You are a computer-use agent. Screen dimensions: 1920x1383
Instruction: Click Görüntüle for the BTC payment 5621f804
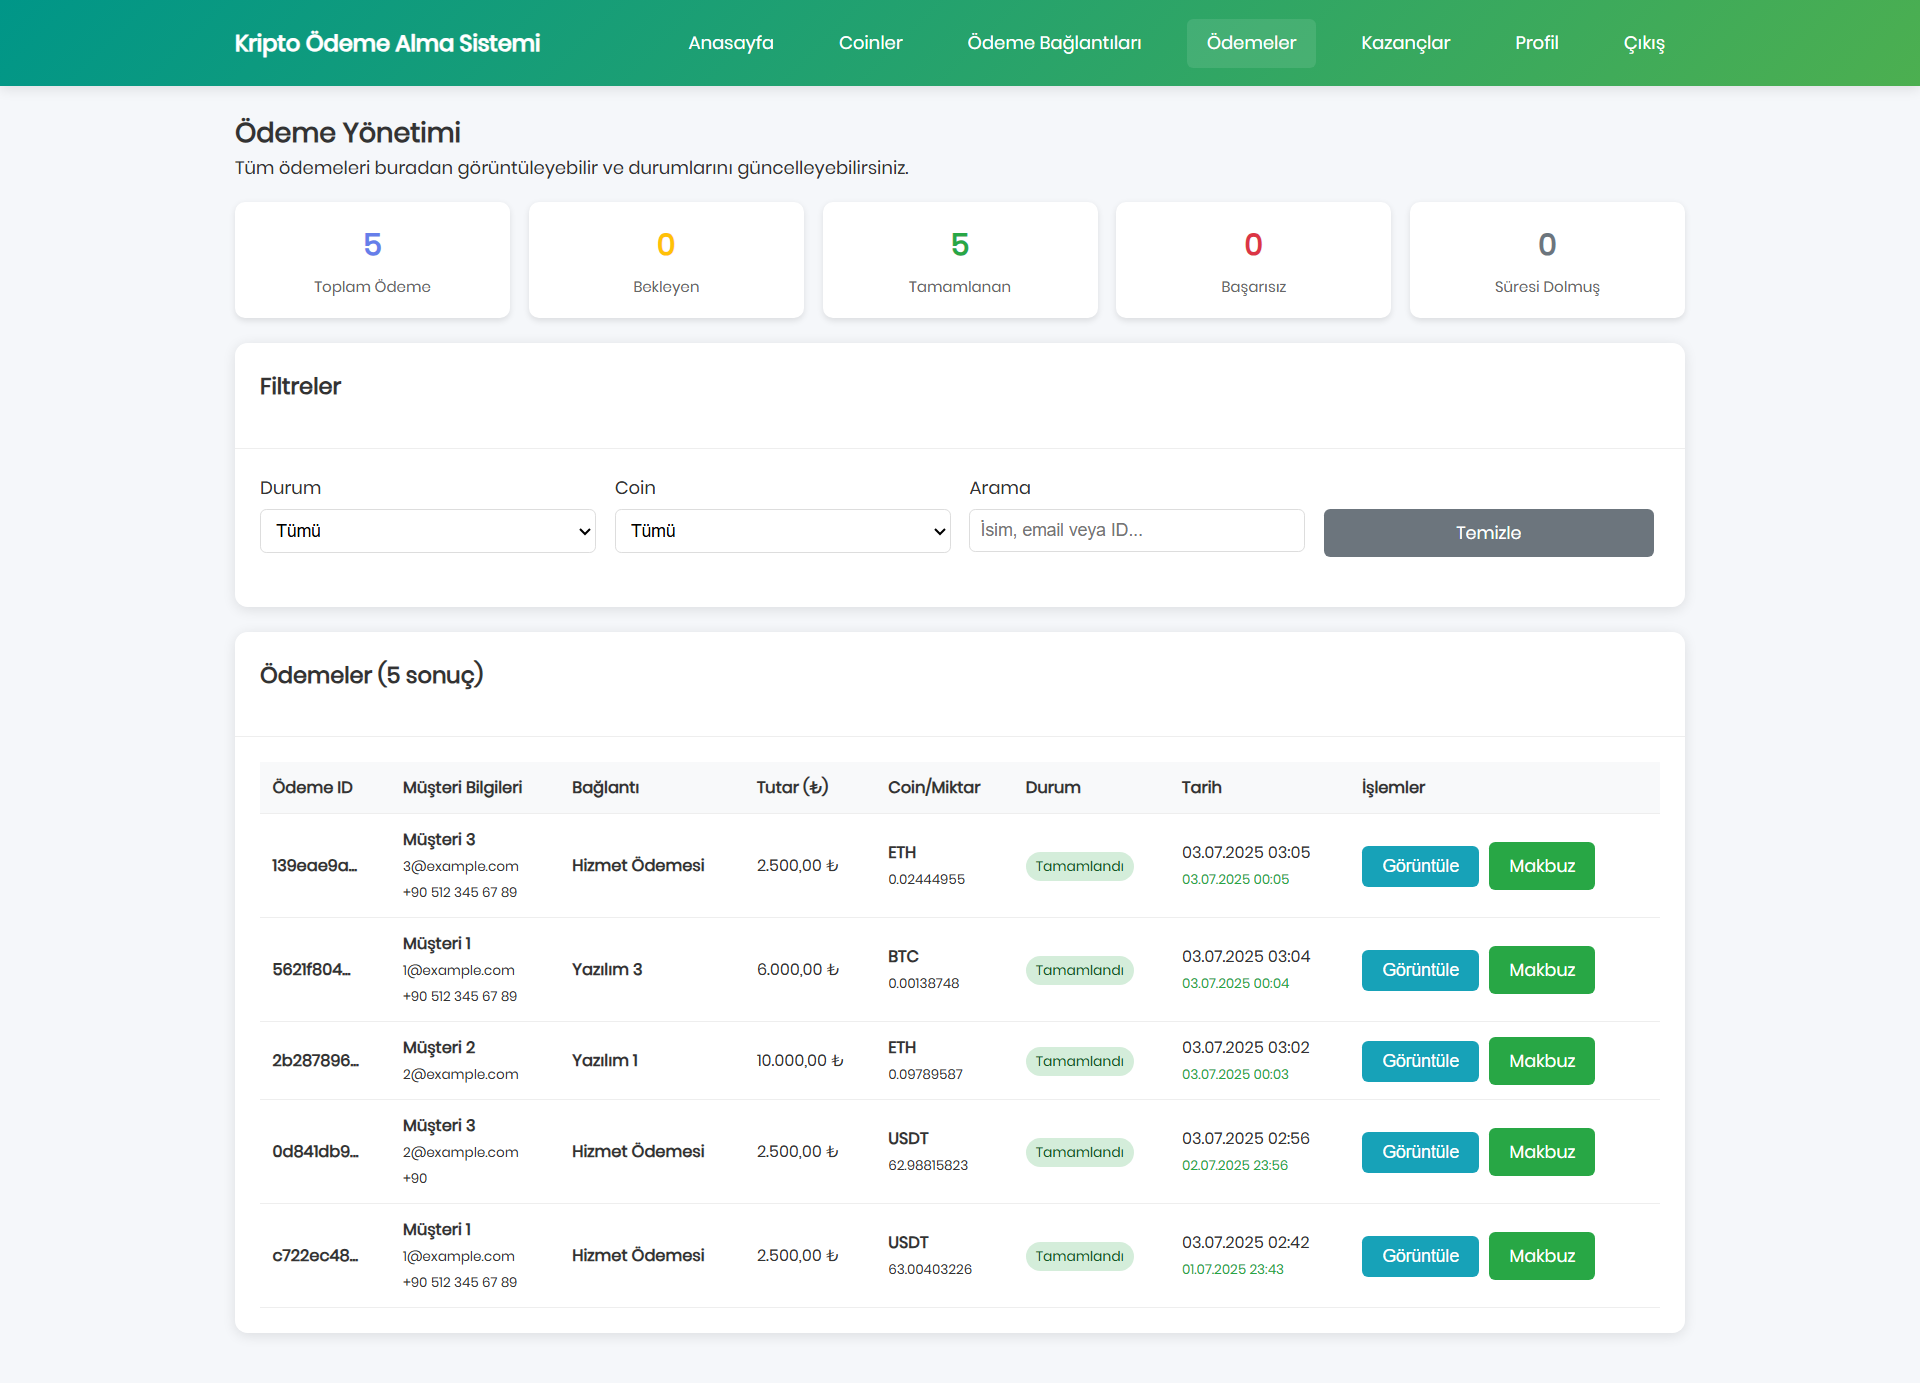(1420, 970)
